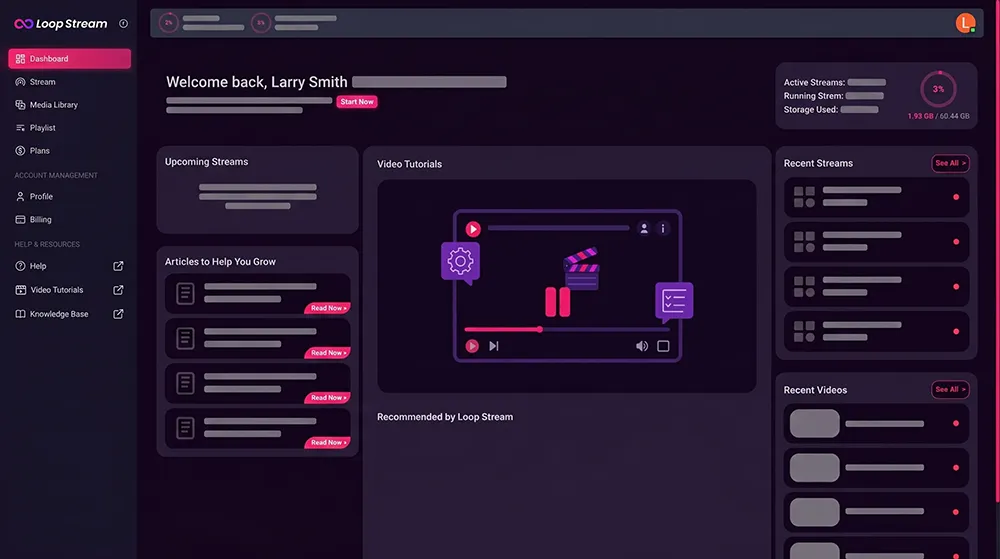Screen dimensions: 1000x559
Task: Click the Recommended by Loop Stream heading
Action: click(445, 417)
